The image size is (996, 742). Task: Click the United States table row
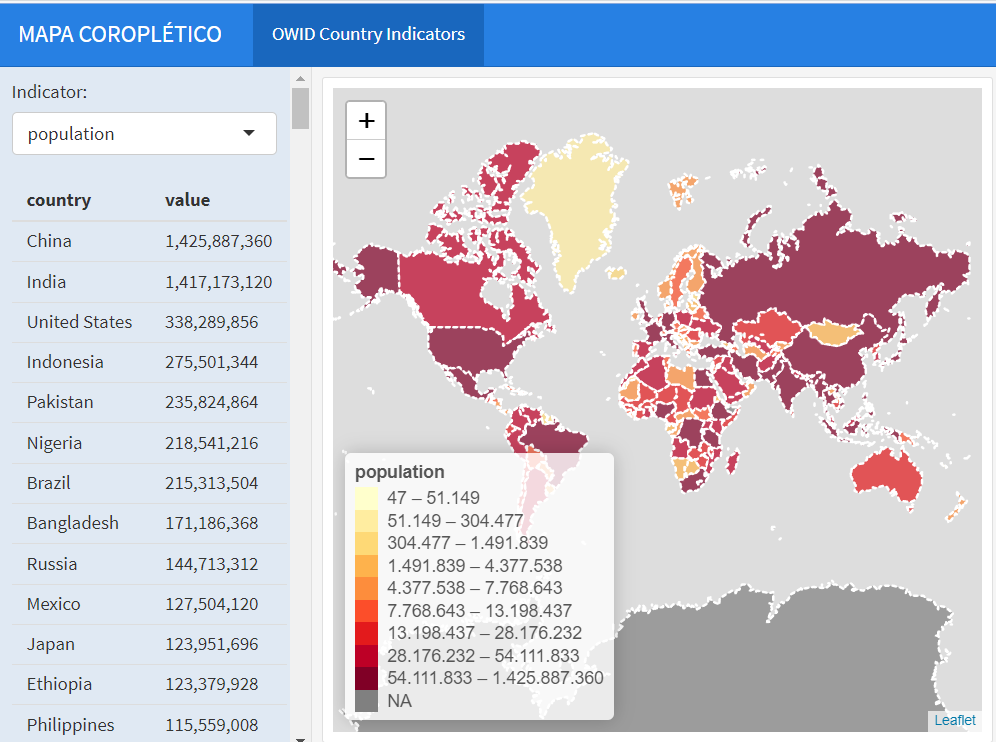[149, 322]
